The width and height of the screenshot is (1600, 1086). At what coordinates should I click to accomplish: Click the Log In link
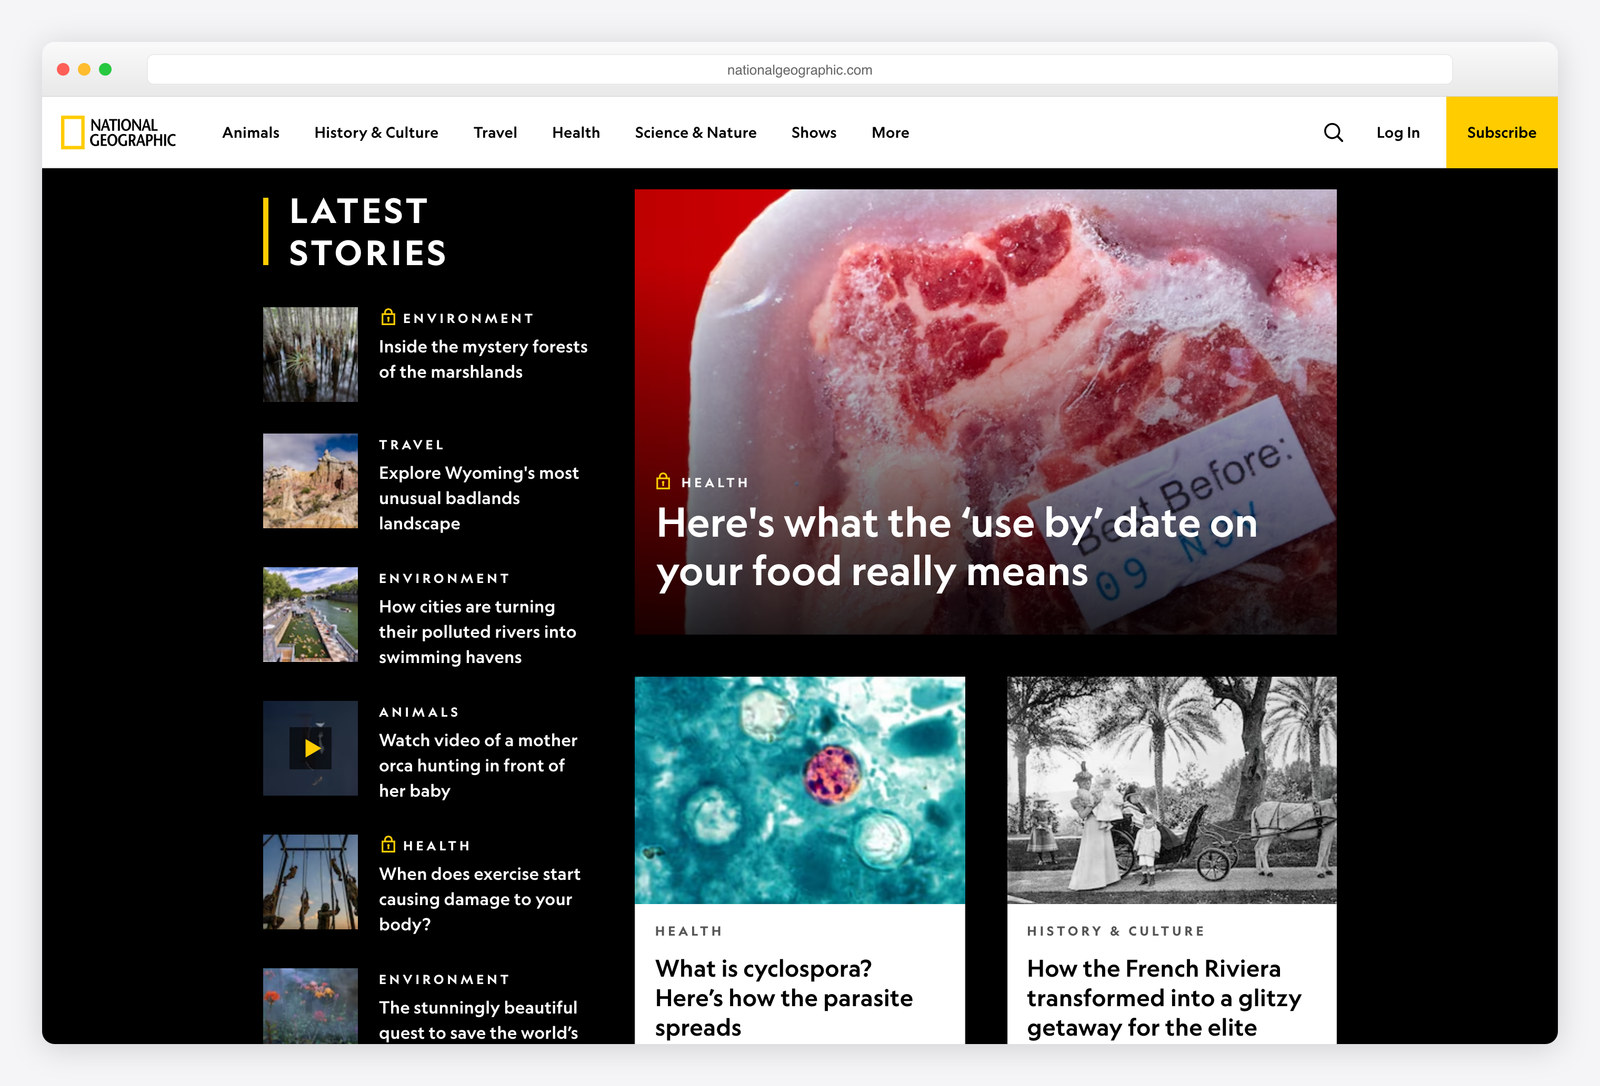click(x=1398, y=132)
